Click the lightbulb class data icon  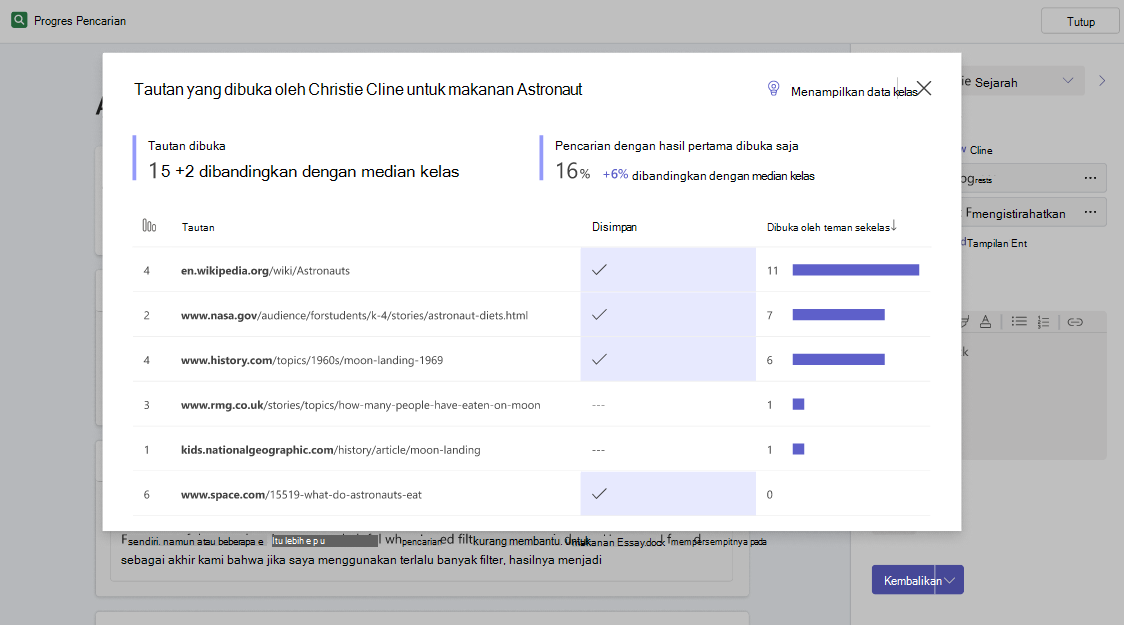tap(773, 89)
